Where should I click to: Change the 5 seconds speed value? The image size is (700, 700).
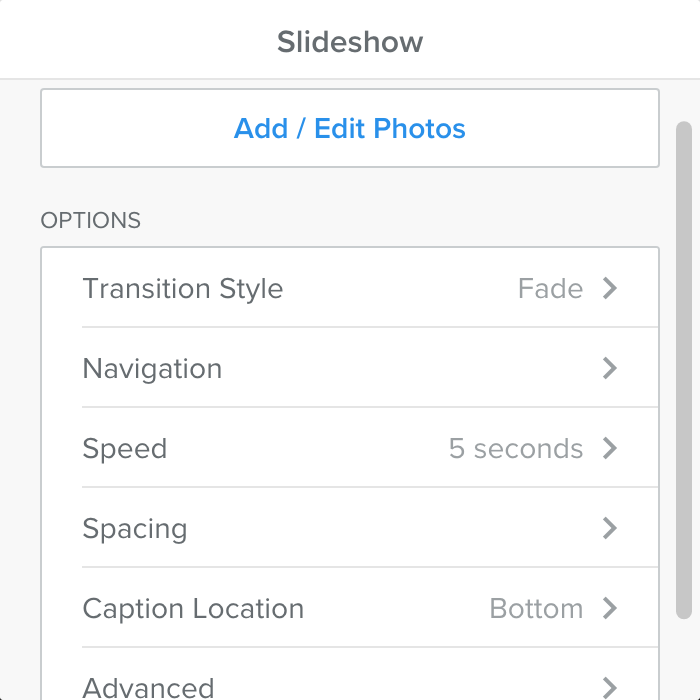(x=515, y=449)
